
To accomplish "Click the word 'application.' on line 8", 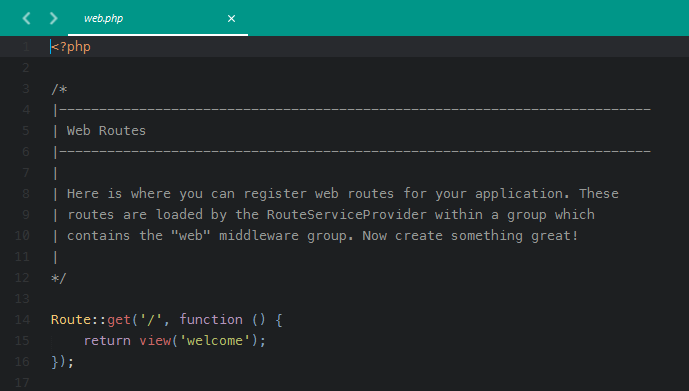I will coord(522,194).
